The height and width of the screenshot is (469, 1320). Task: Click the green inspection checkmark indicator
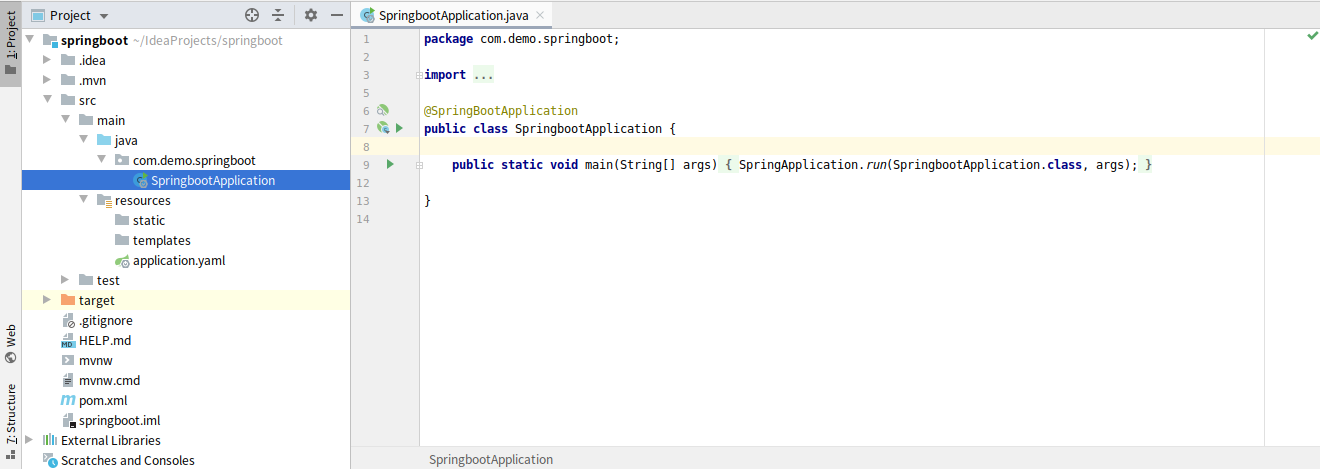[1312, 36]
